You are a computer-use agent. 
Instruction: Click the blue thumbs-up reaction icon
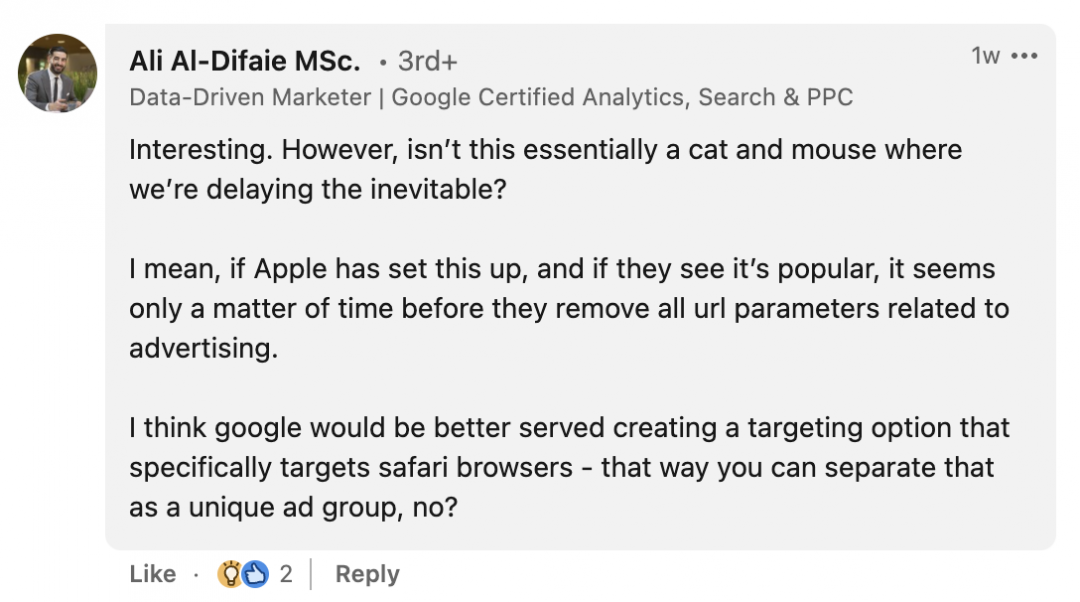(255, 574)
